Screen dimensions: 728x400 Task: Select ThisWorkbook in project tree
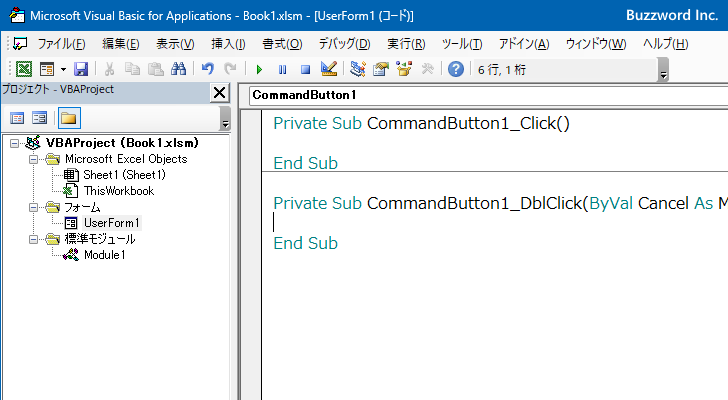(119, 191)
